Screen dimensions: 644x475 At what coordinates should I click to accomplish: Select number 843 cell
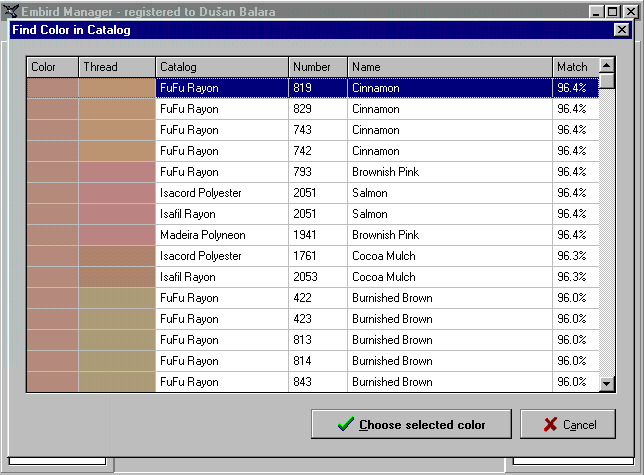tap(318, 382)
